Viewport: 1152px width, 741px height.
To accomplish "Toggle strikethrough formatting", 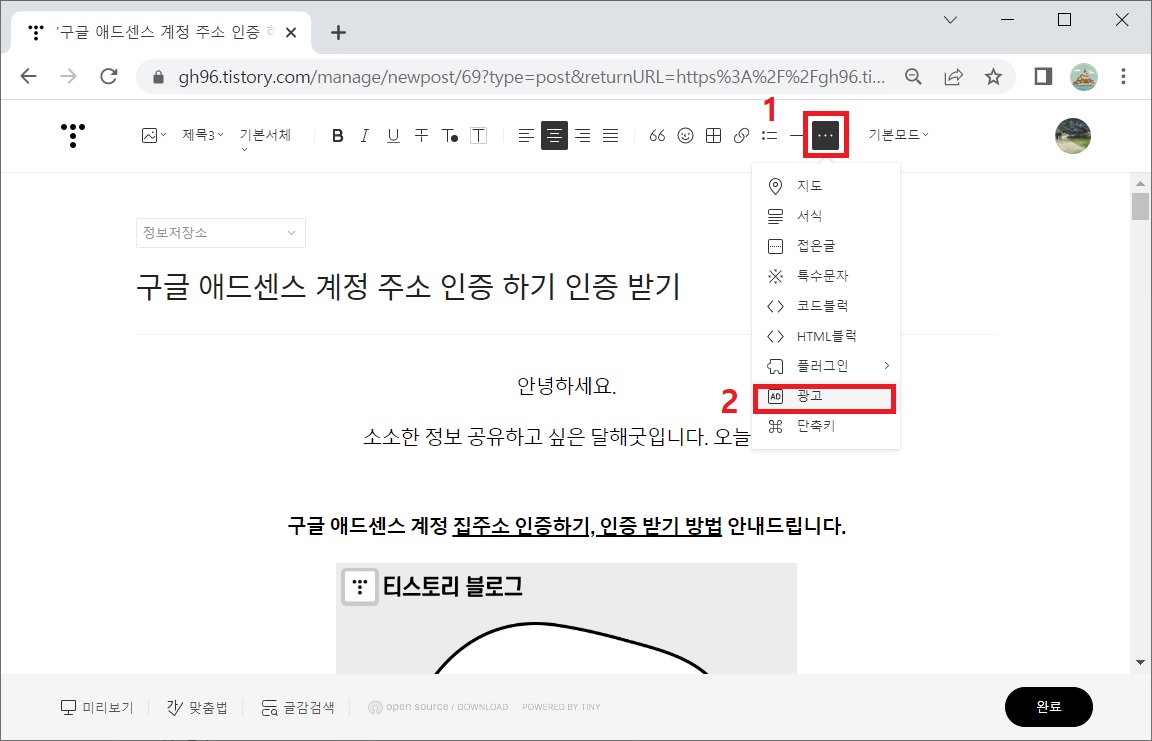I will coord(421,135).
